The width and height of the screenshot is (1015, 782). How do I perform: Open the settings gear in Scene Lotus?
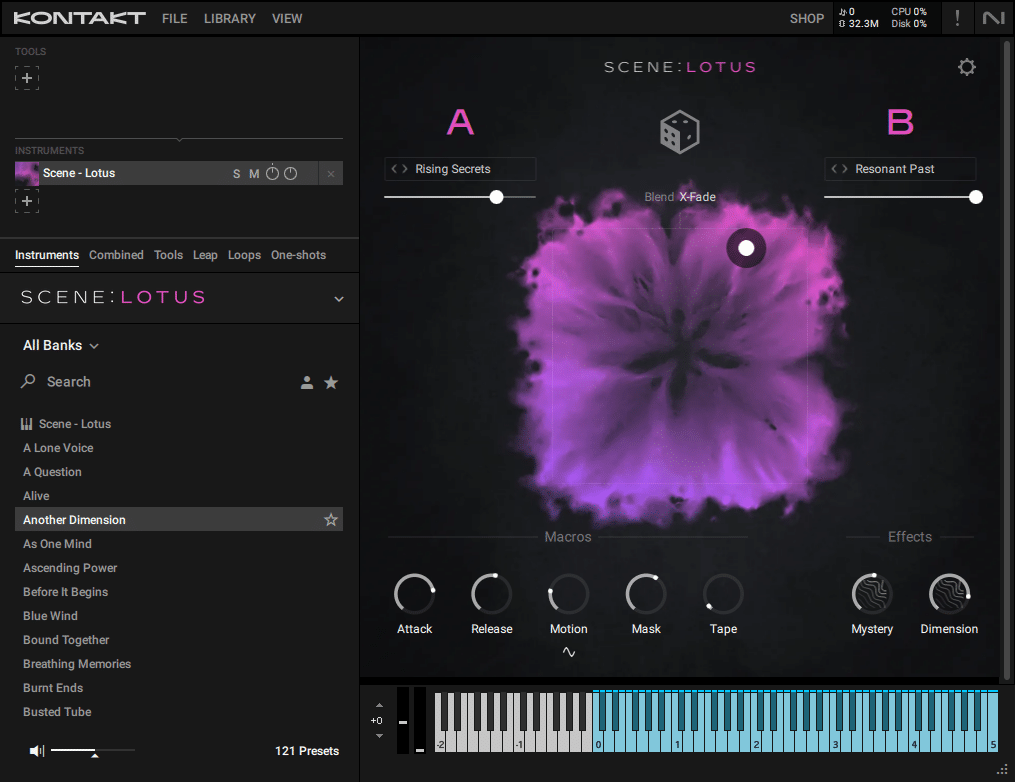[966, 67]
